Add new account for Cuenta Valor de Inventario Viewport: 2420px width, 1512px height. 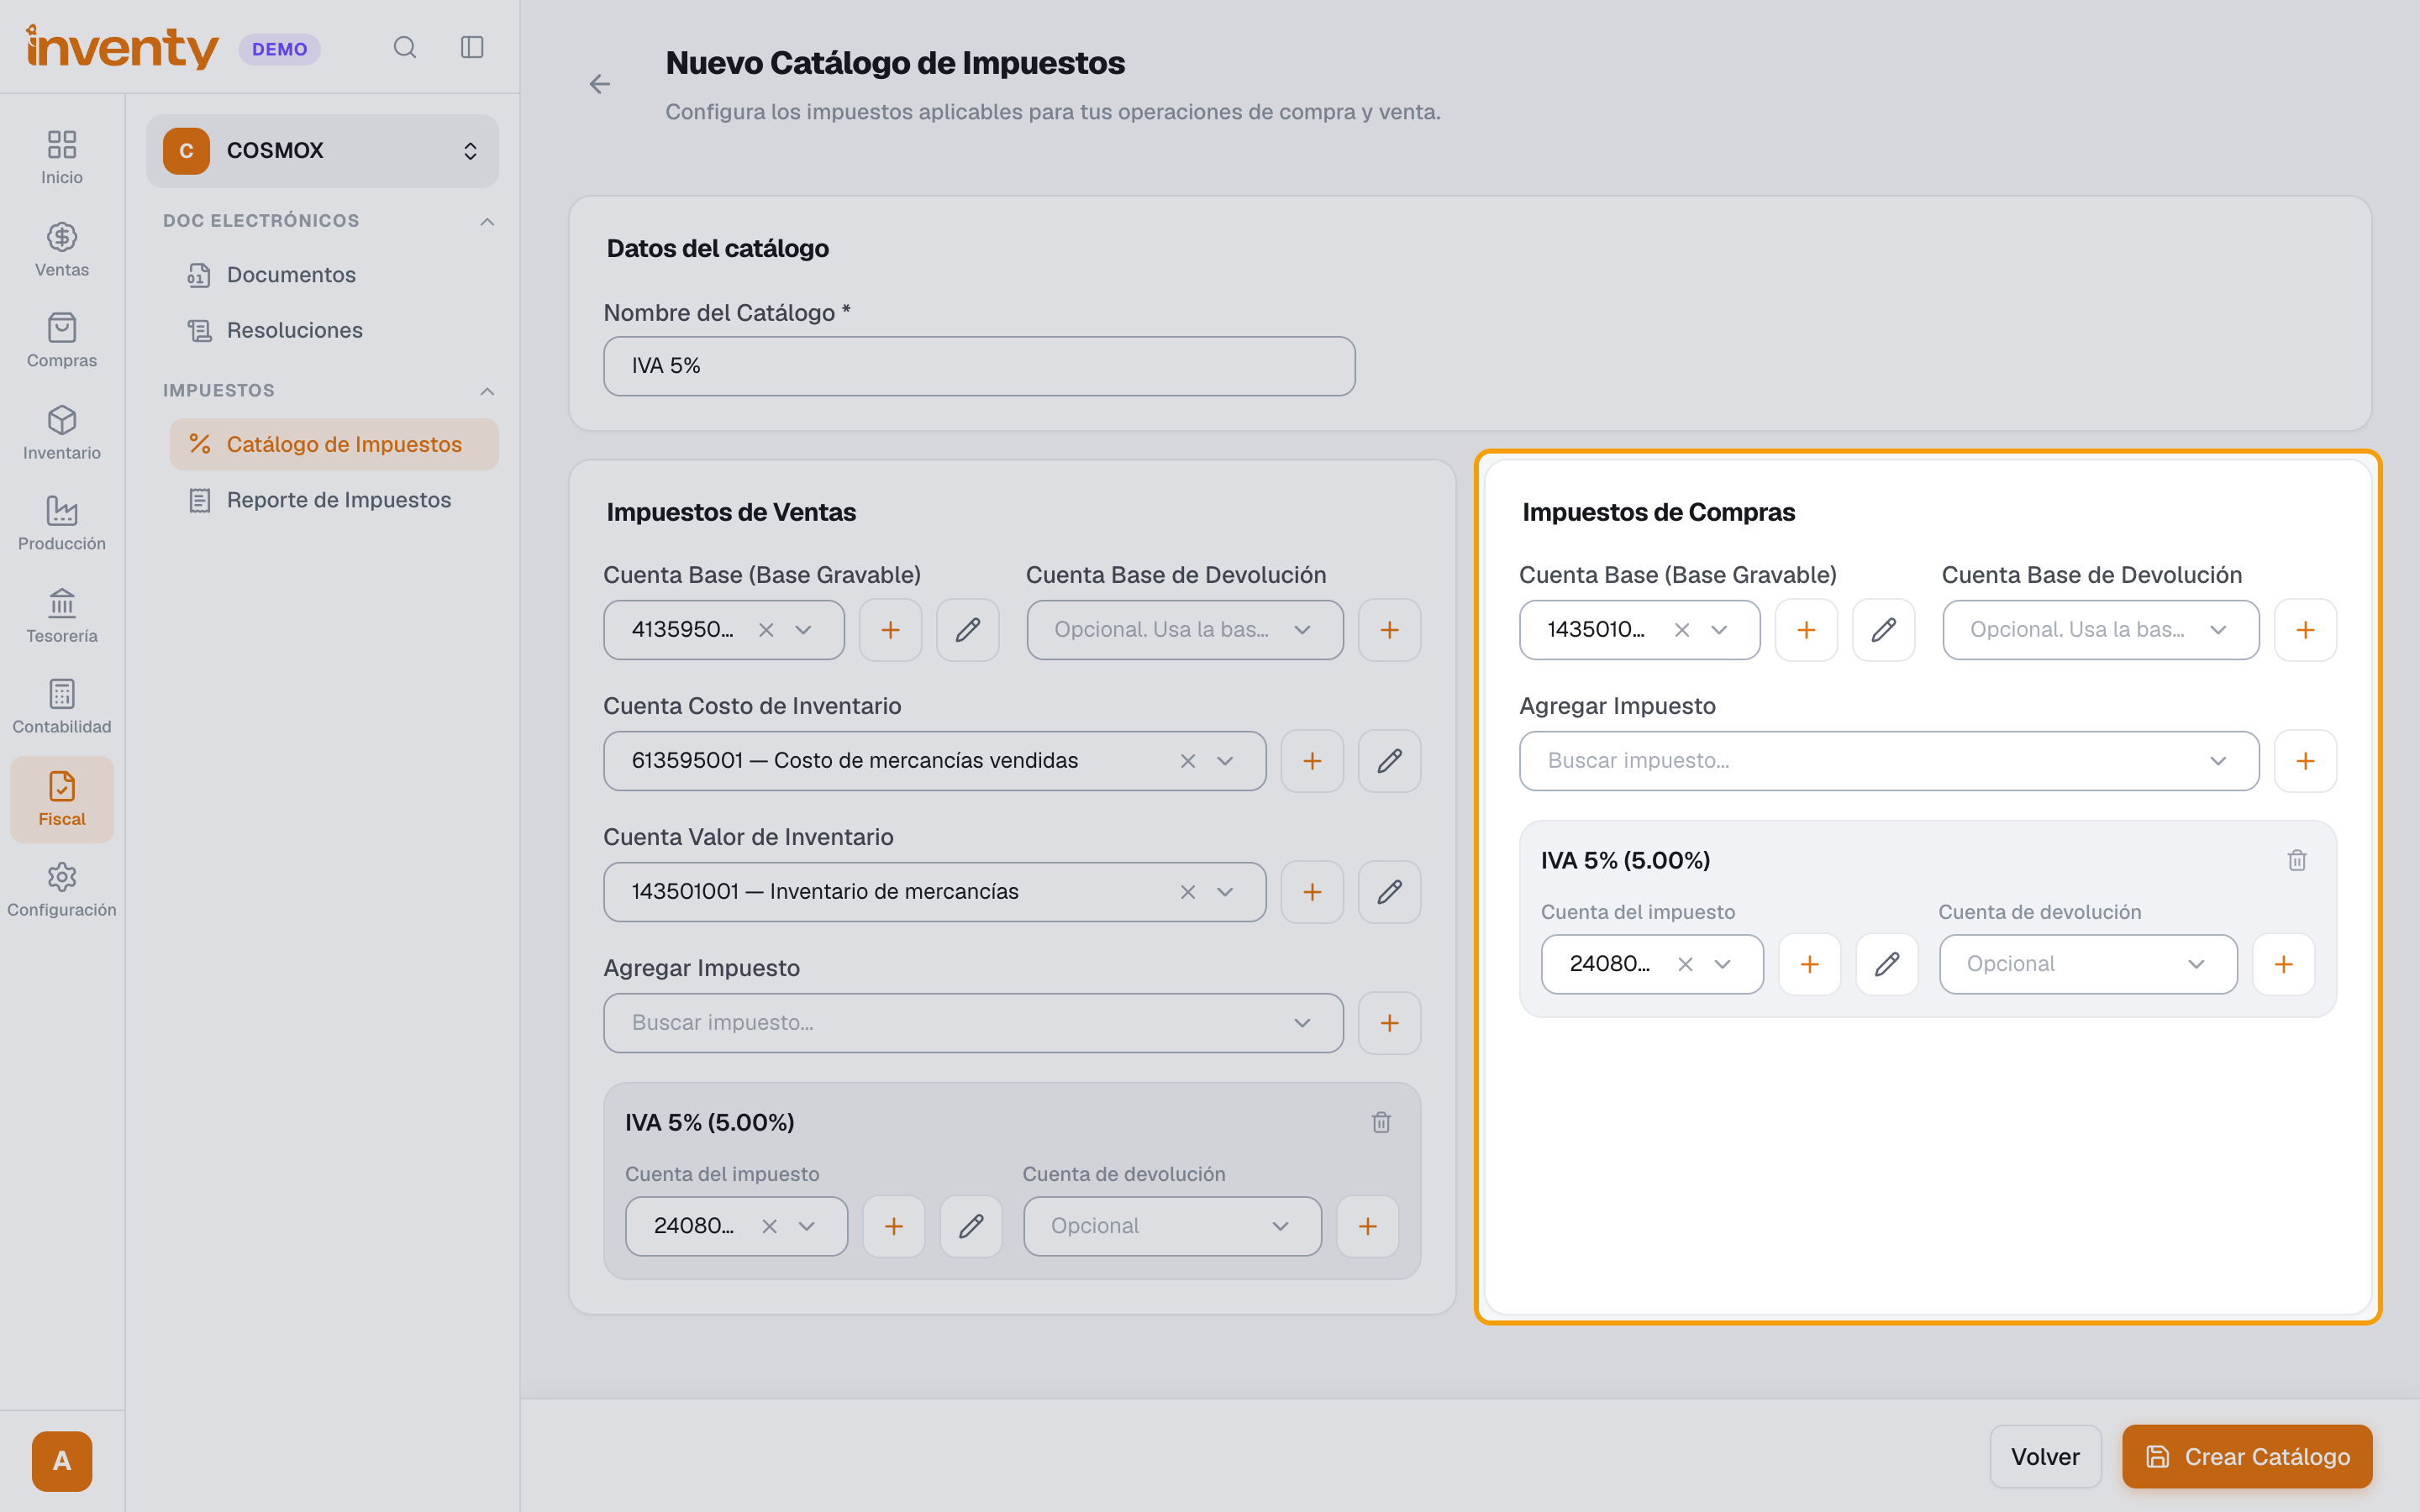point(1312,892)
